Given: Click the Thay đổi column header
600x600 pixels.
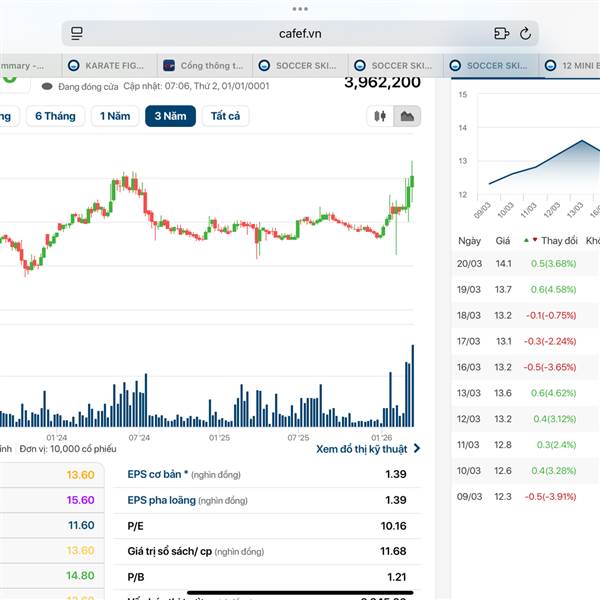Looking at the screenshot, I should 559,241.
